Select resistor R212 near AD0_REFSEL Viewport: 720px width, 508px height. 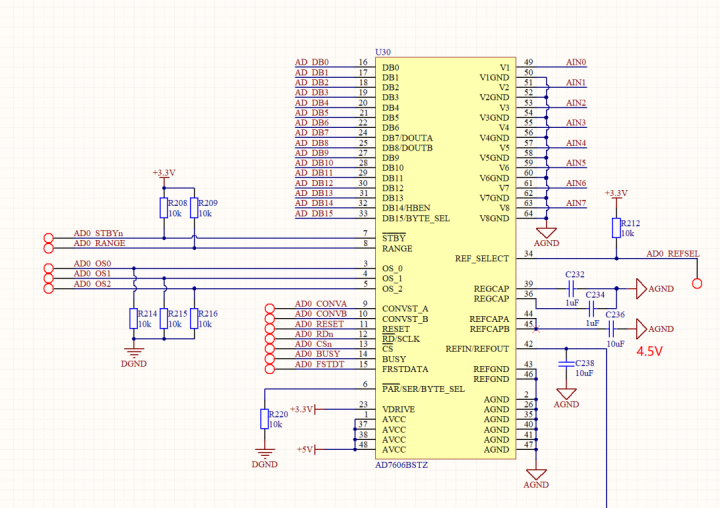[x=616, y=228]
